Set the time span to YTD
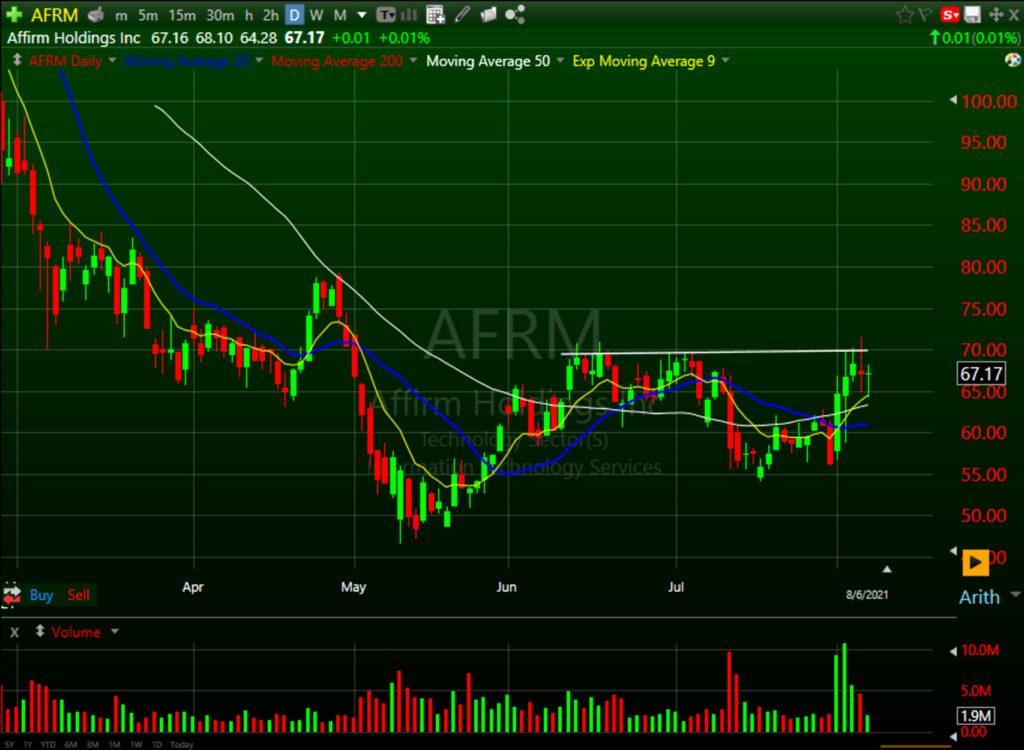1024x750 pixels. pos(48,744)
